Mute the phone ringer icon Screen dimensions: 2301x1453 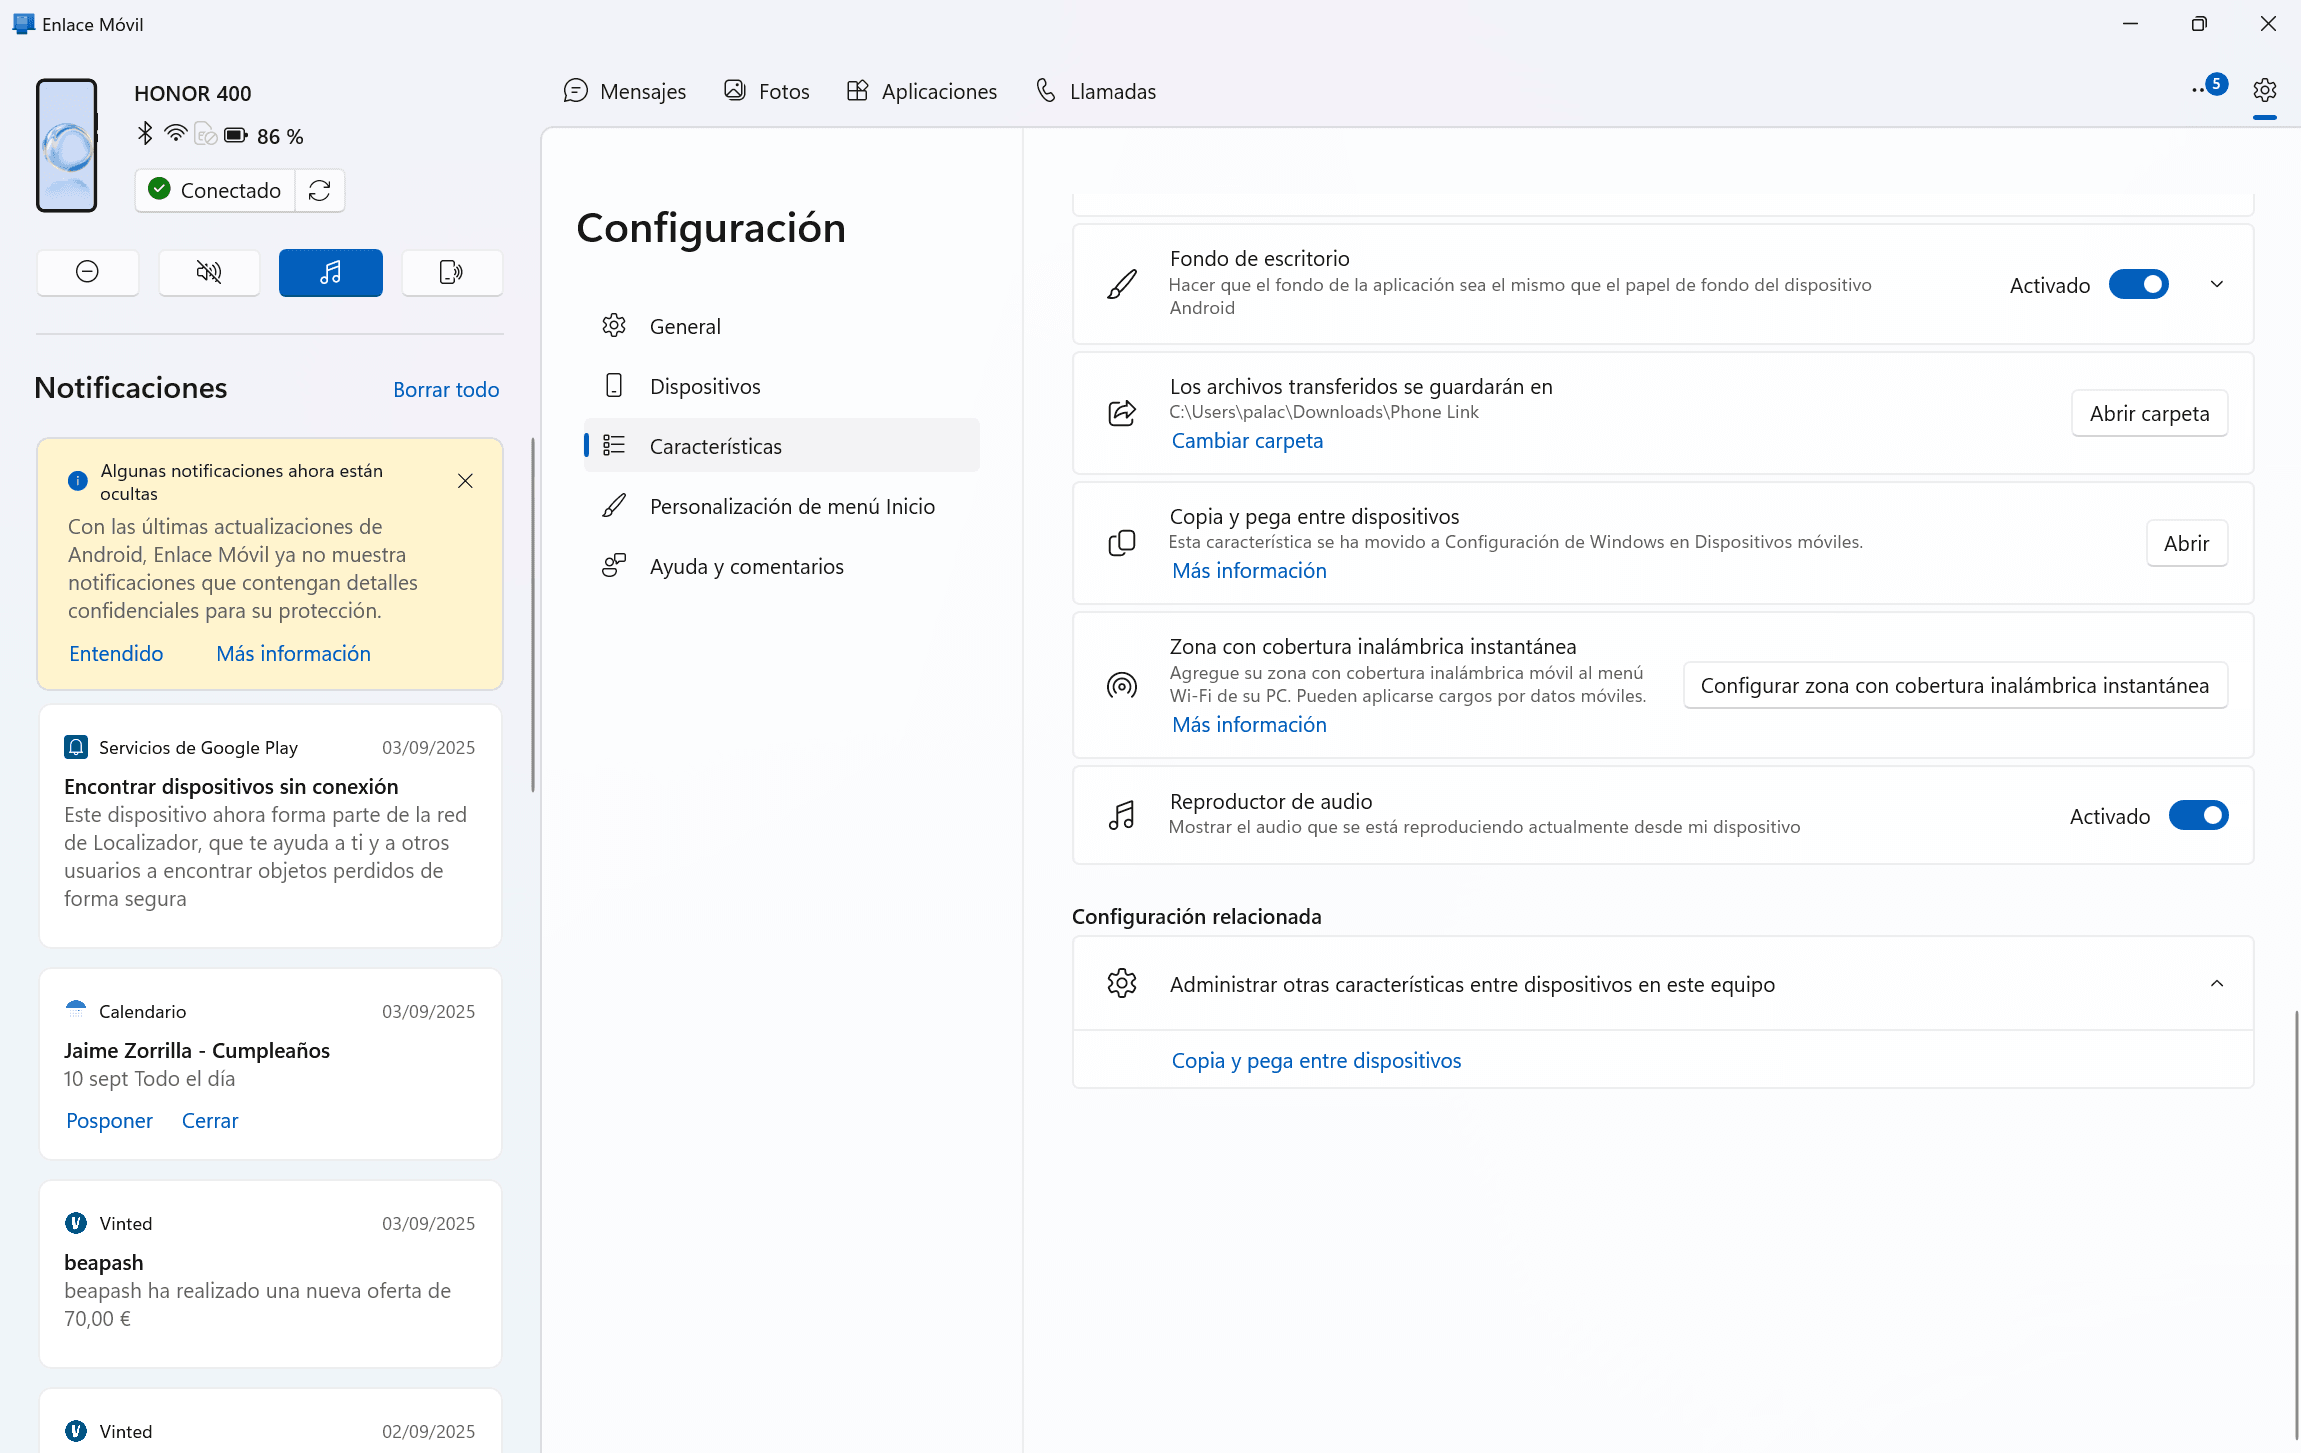click(x=209, y=272)
